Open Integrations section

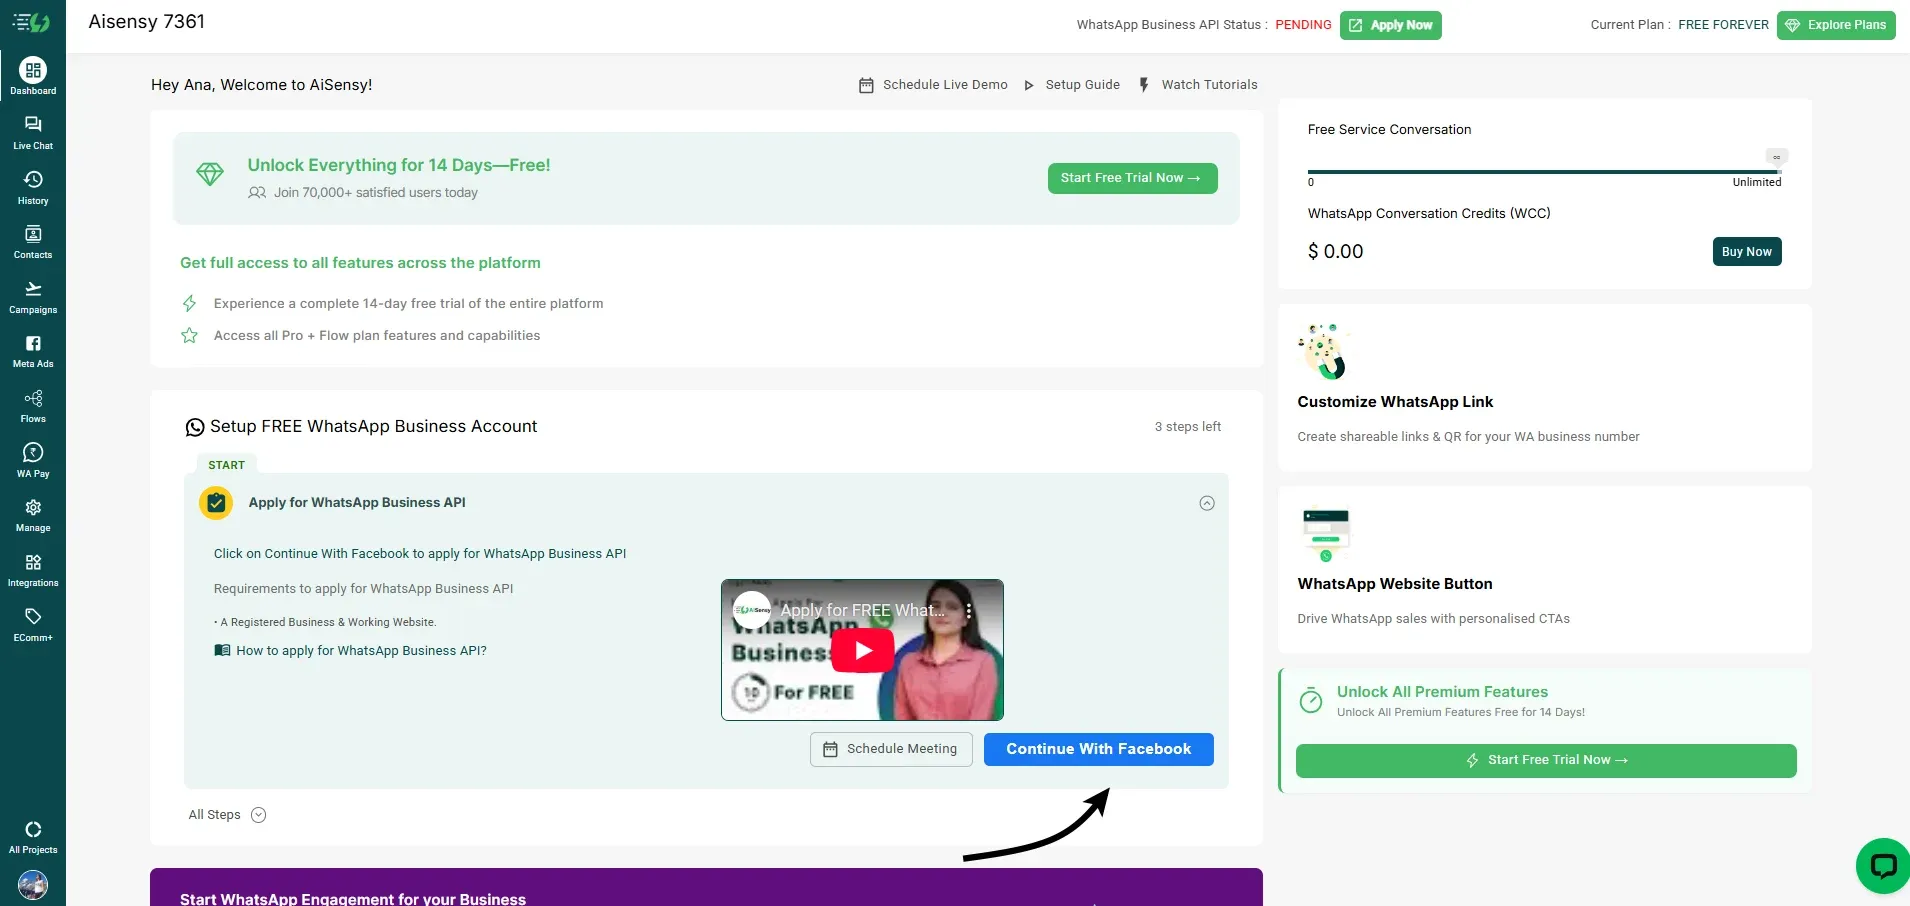(x=33, y=570)
